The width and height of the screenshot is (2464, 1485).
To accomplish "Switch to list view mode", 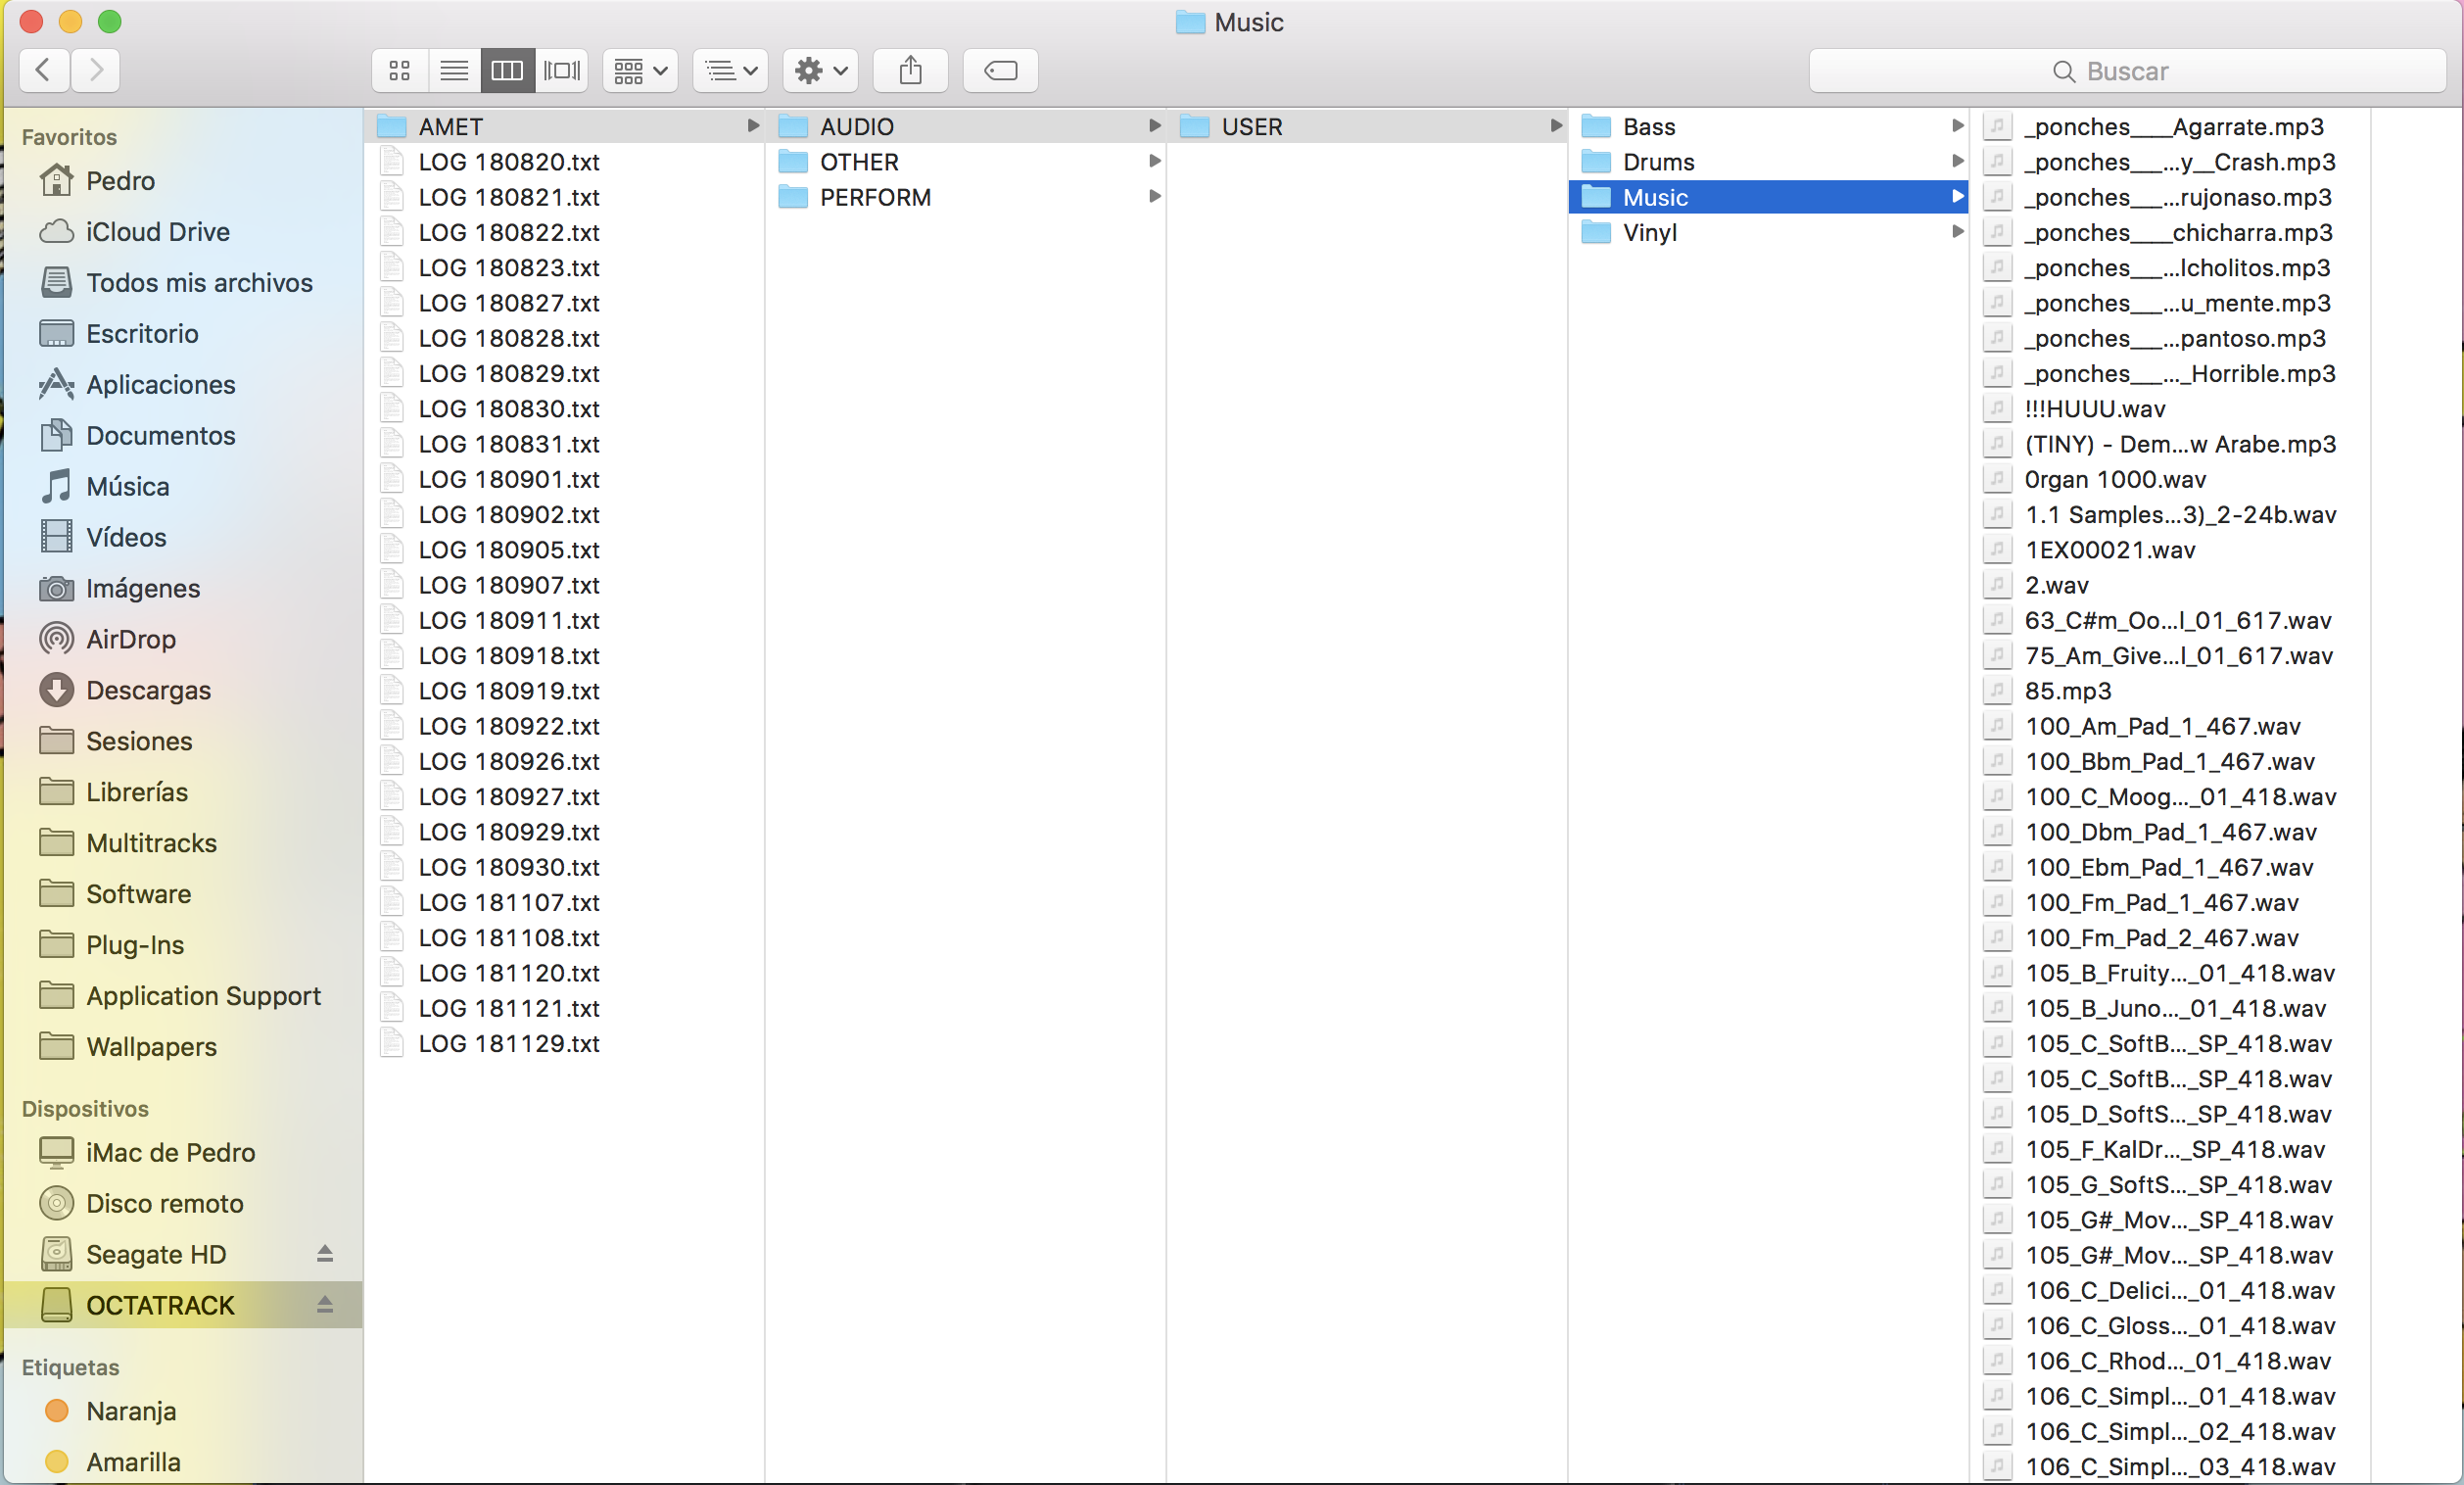I will click(x=454, y=70).
